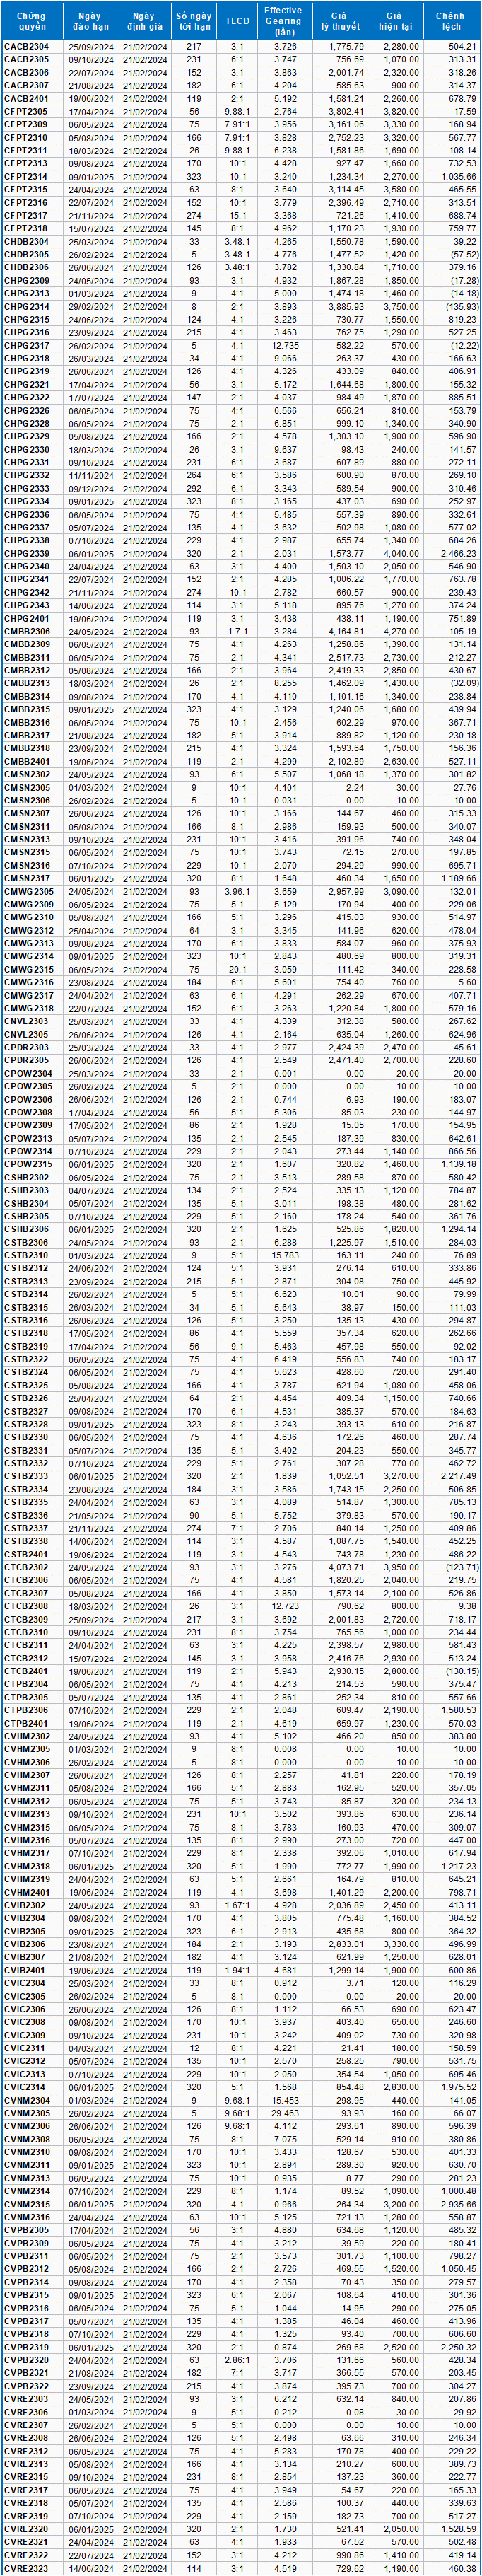Select the Giá hiện tại column header

[394, 21]
